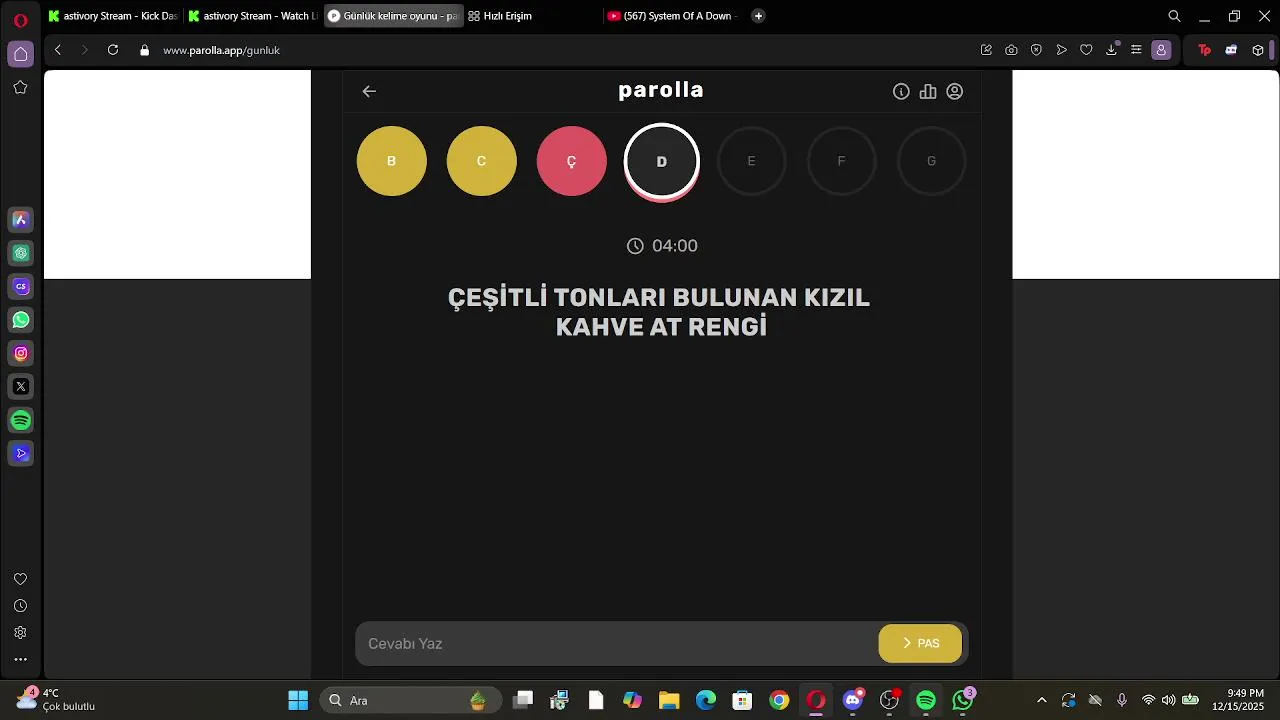Screen dimensions: 1280x720
Task: Open the snapshot camera icon in toolbar
Action: [1012, 50]
